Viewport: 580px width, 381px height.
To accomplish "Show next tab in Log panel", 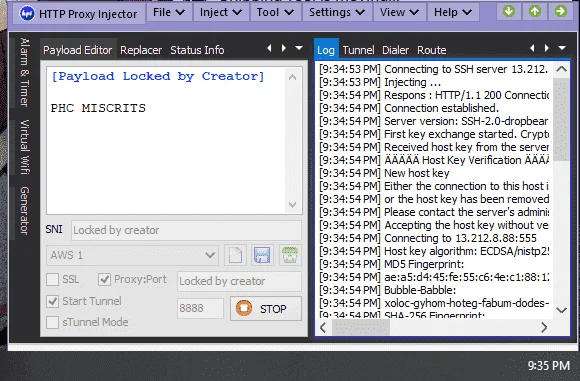I will pyautogui.click(x=547, y=48).
